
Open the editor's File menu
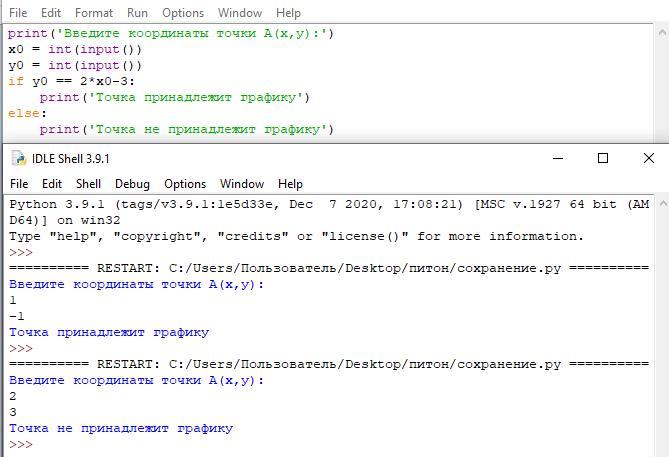pos(18,13)
